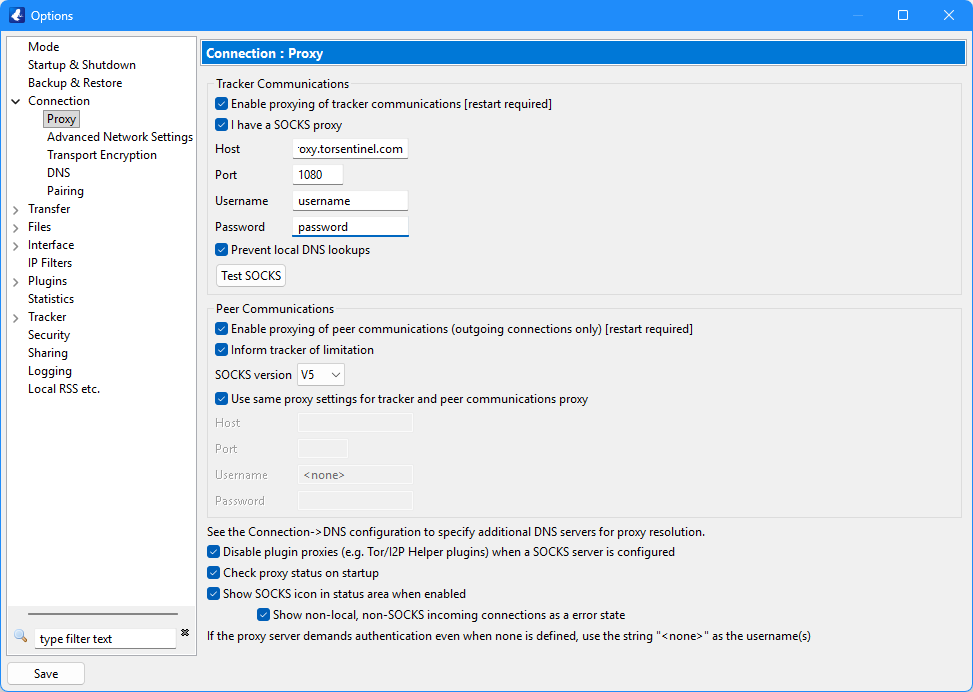Viewport: 973px width, 692px height.
Task: Select DNS under Connection
Action: click(x=58, y=172)
